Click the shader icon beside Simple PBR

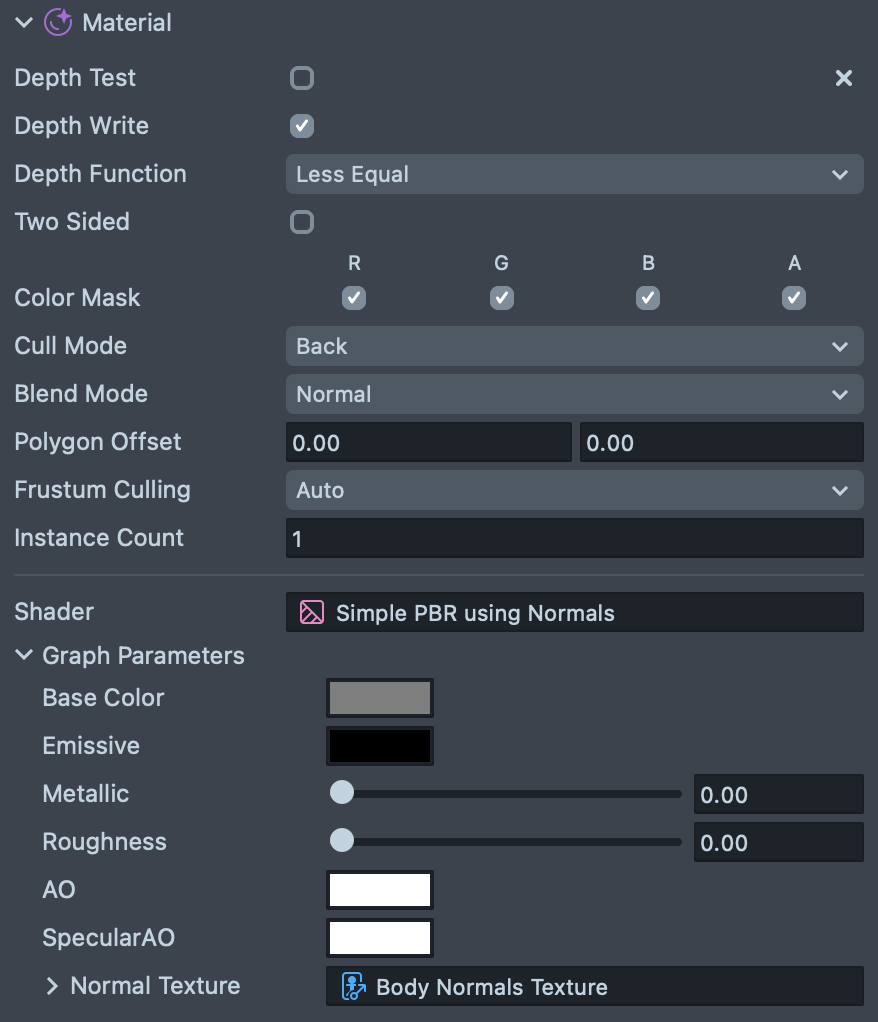[x=312, y=612]
